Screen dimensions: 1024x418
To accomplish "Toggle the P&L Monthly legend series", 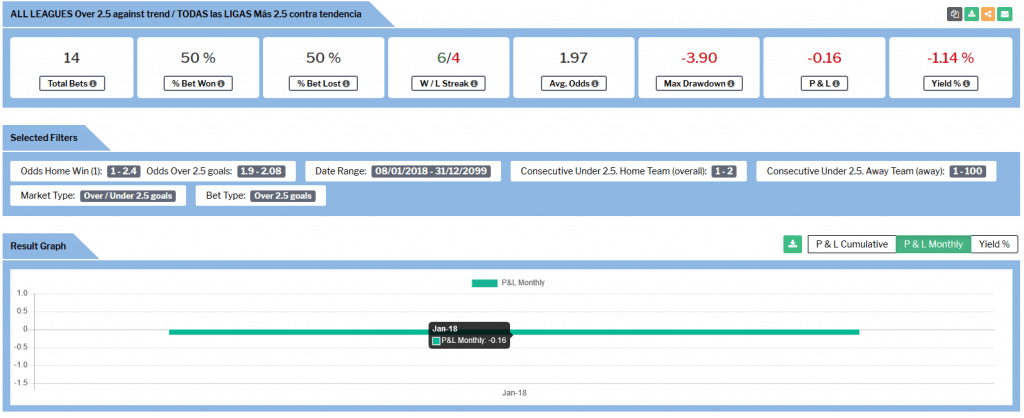I will (508, 283).
